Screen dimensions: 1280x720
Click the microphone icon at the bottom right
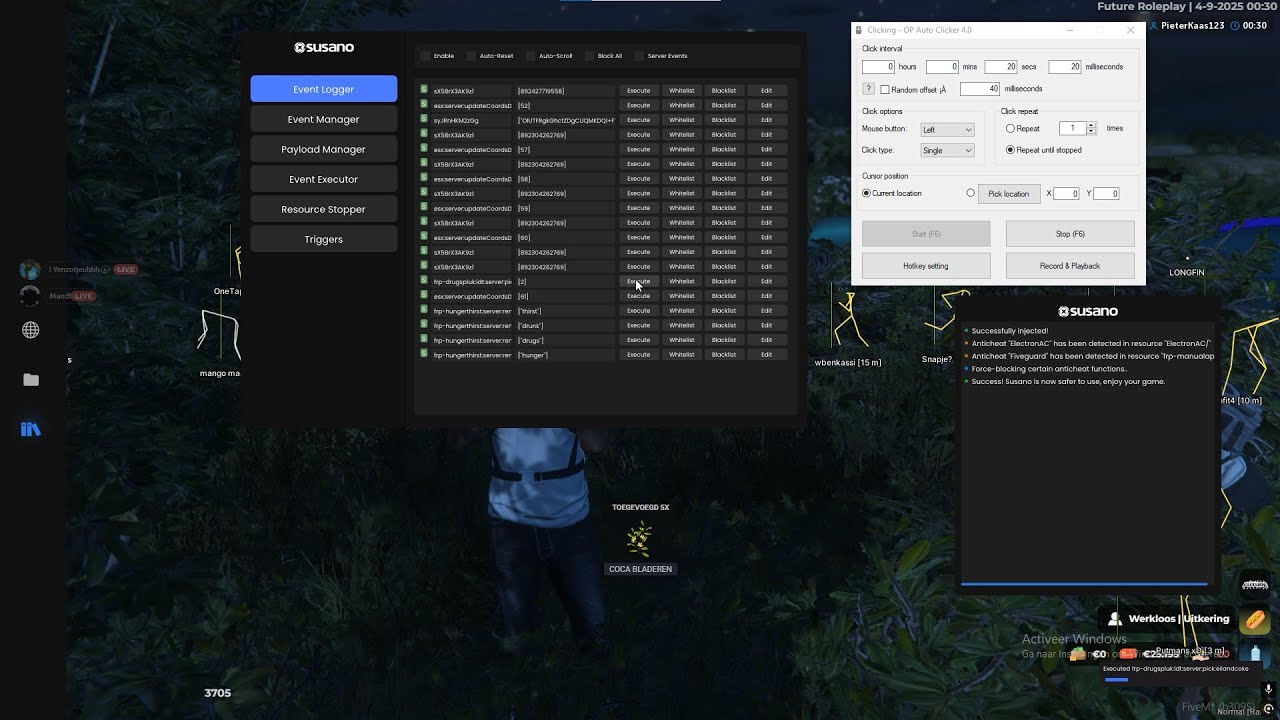(x=1268, y=689)
